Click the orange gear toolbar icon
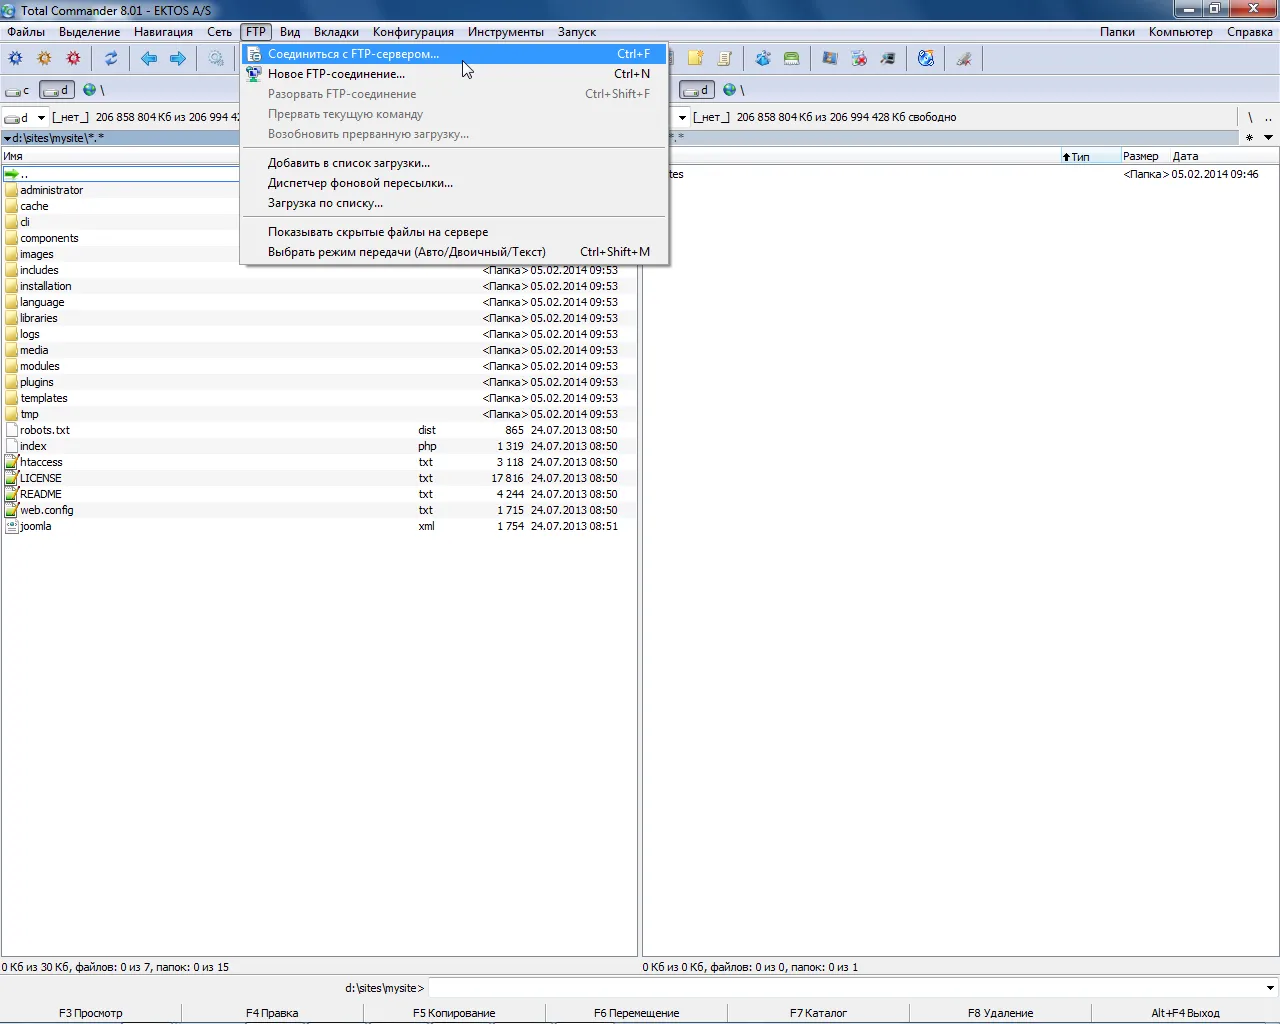This screenshot has width=1280, height=1024. (x=44, y=59)
